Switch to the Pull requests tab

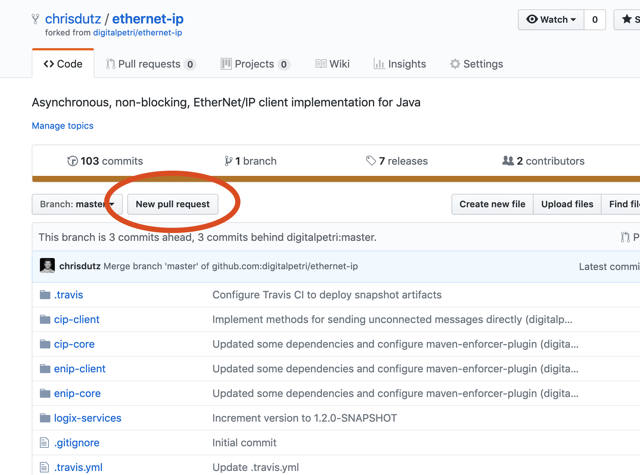pyautogui.click(x=150, y=64)
